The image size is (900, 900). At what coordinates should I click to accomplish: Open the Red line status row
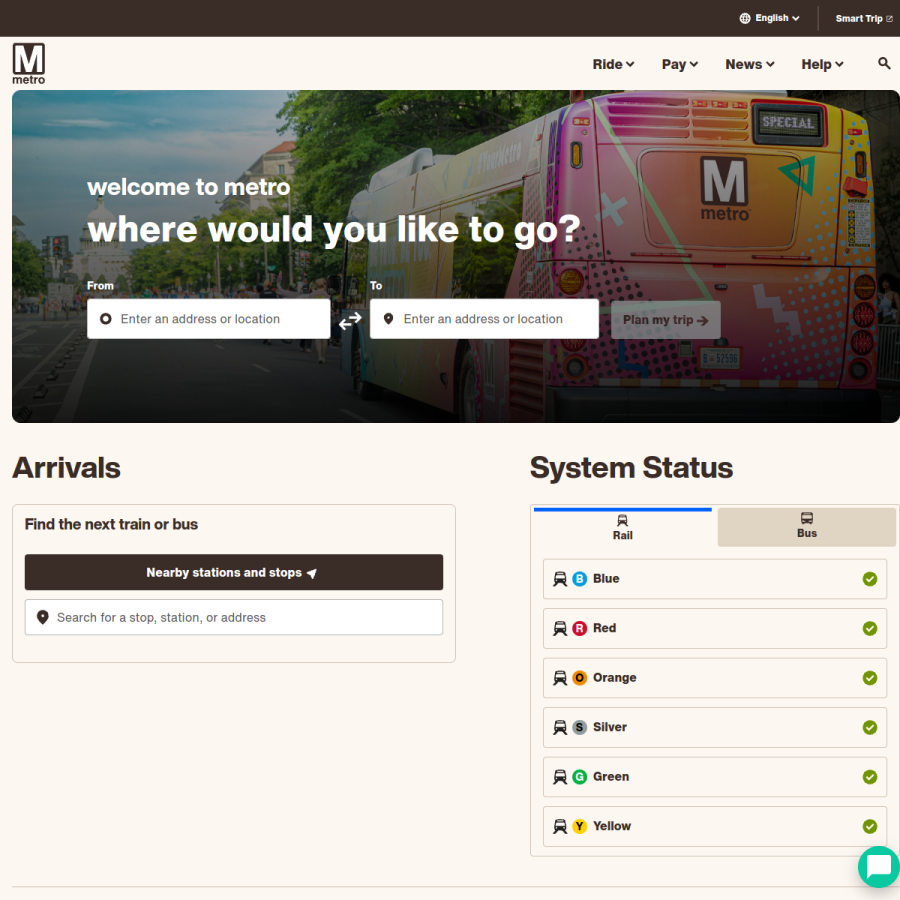[x=715, y=629]
